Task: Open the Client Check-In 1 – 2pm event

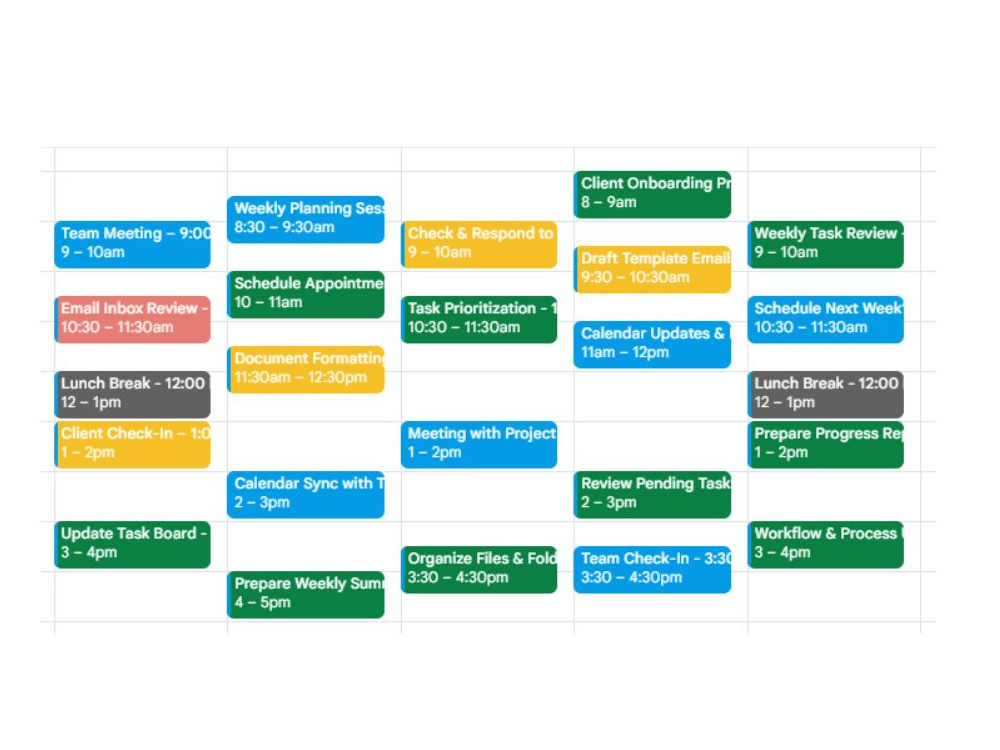Action: [132, 445]
